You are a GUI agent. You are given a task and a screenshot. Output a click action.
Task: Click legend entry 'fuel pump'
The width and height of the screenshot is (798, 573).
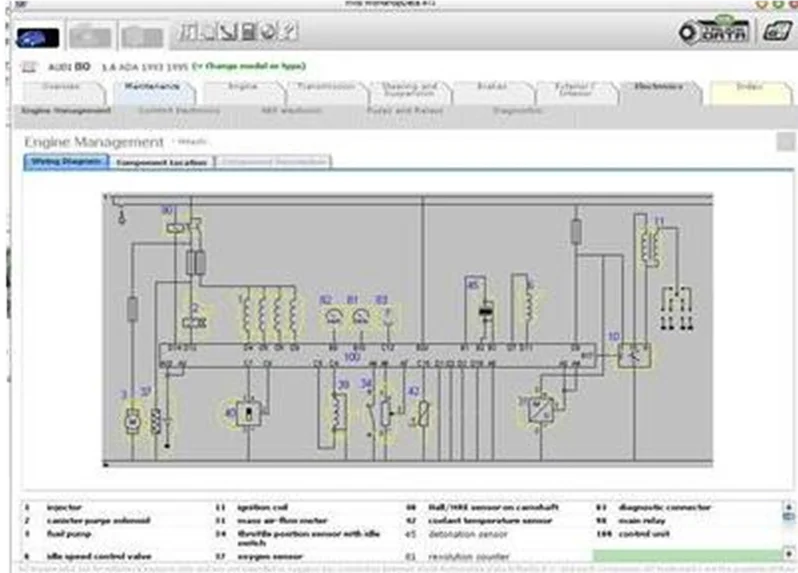[x=69, y=534]
